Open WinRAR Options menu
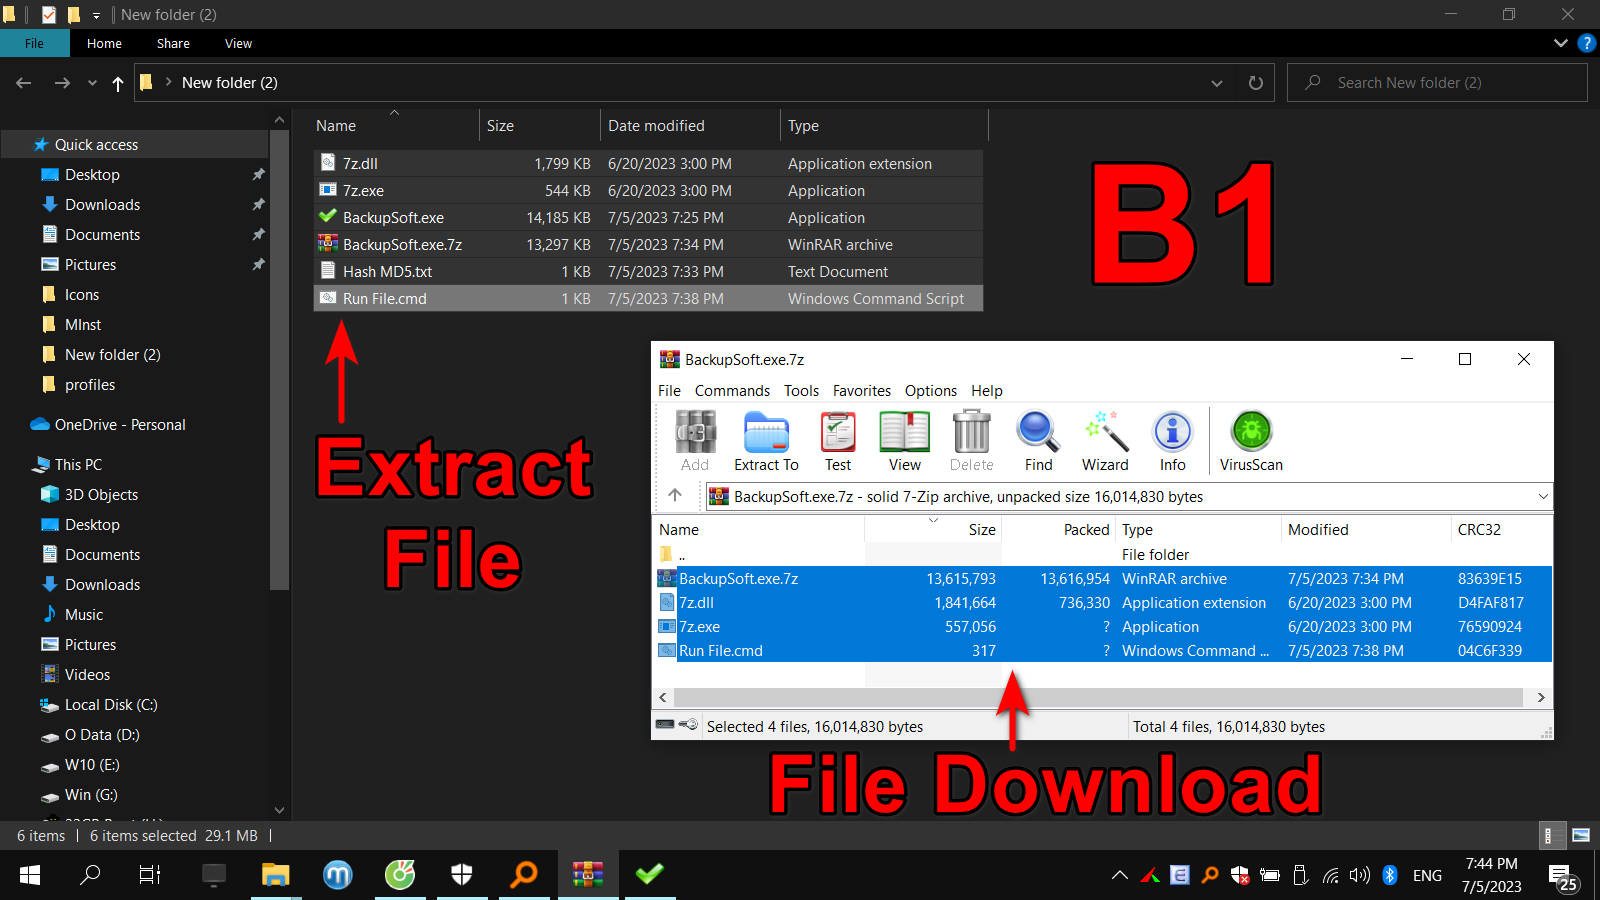This screenshot has width=1600, height=900. [x=930, y=390]
